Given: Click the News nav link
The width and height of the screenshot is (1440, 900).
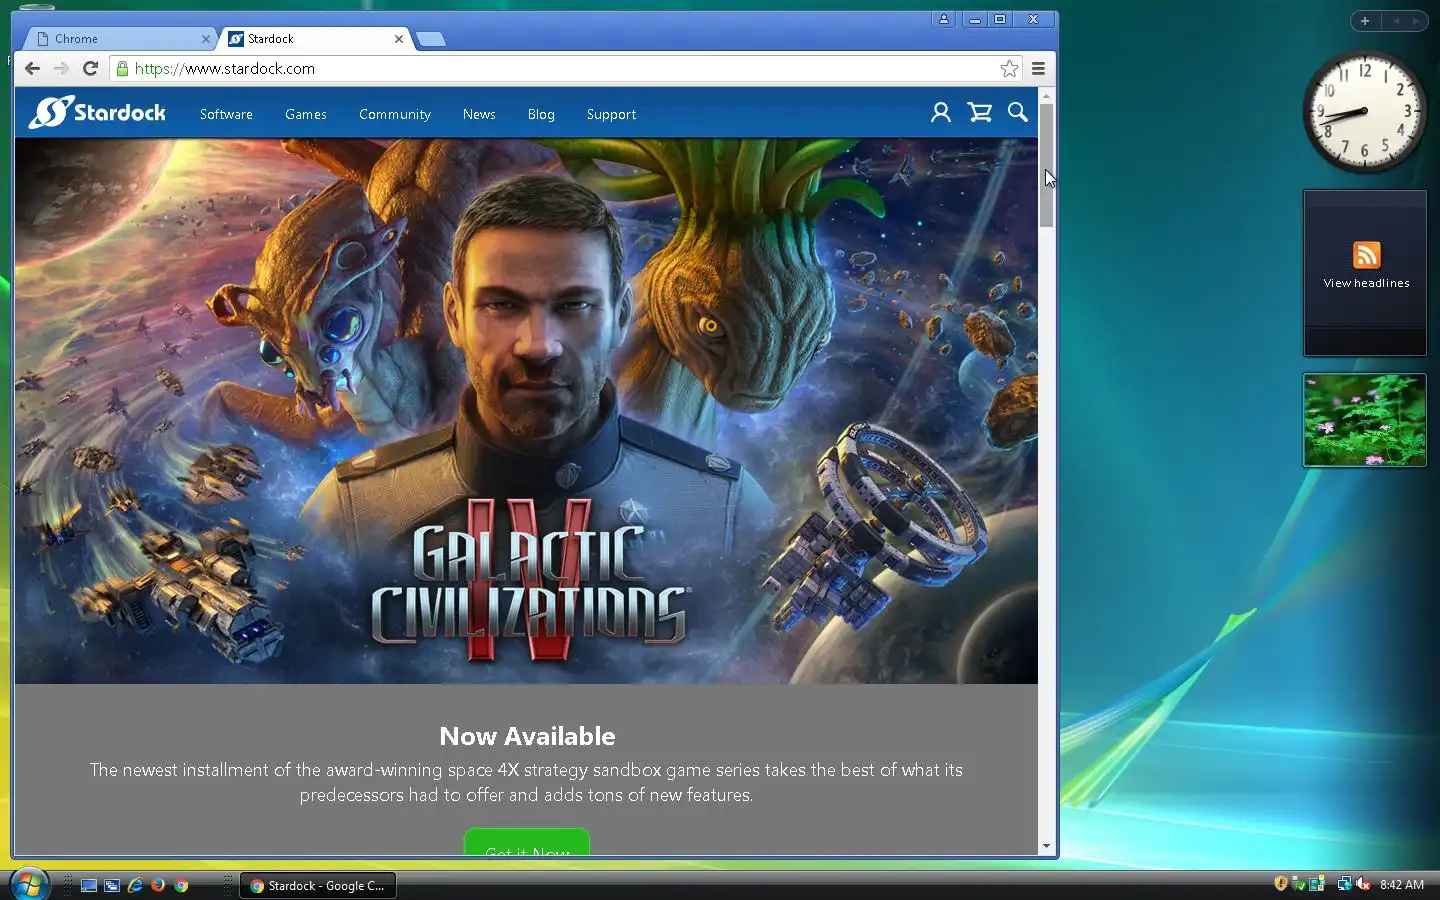Looking at the screenshot, I should [x=479, y=114].
